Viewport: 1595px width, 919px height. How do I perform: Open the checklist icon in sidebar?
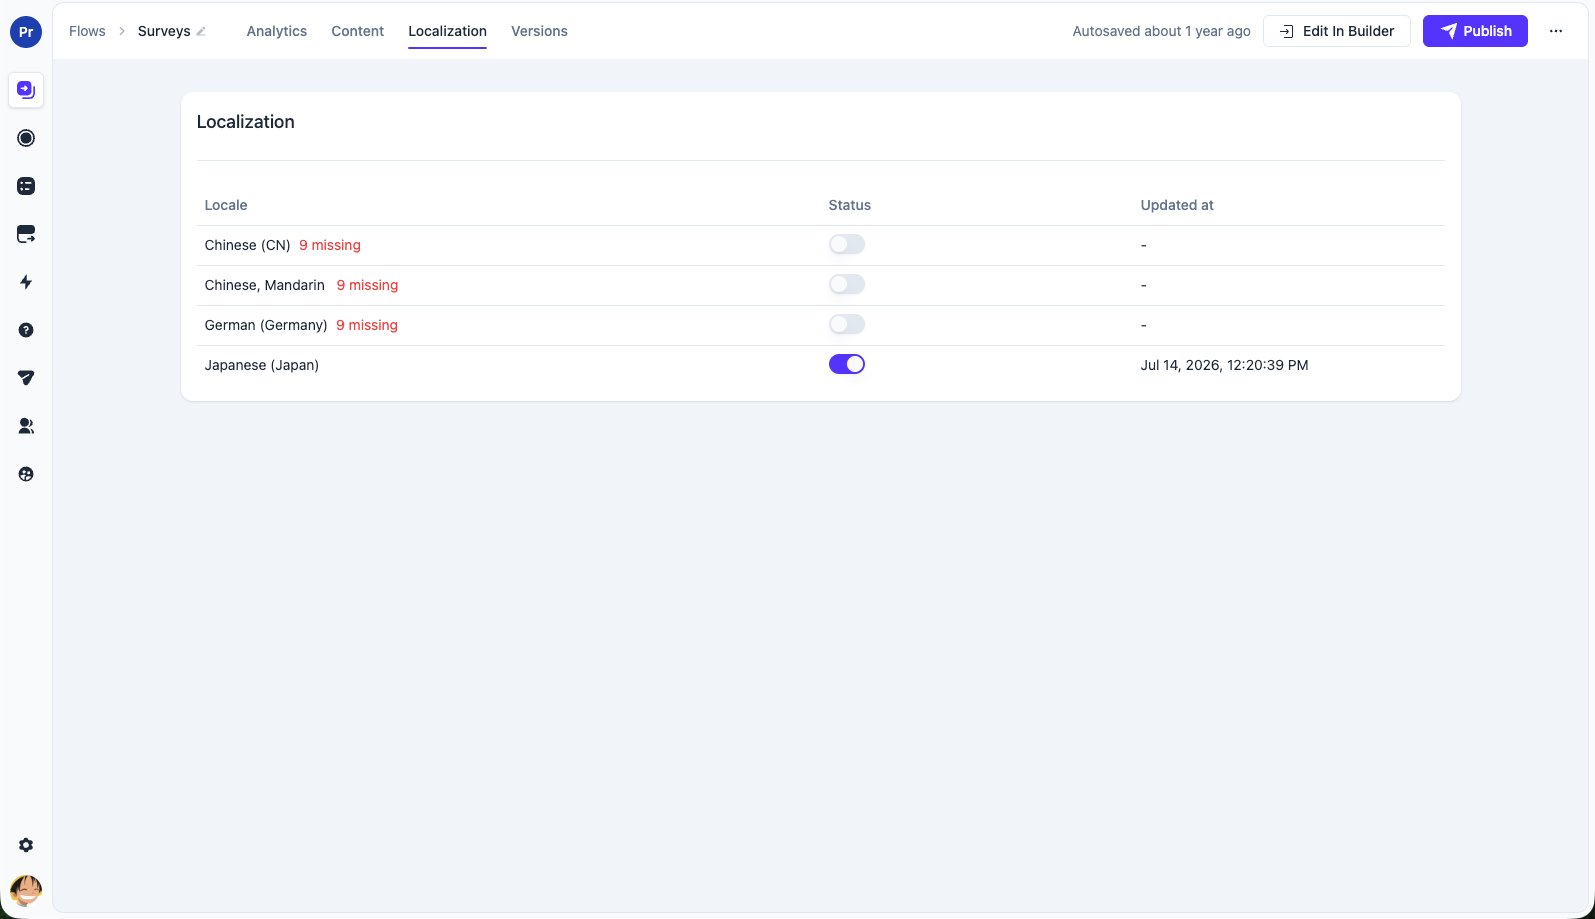click(26, 186)
